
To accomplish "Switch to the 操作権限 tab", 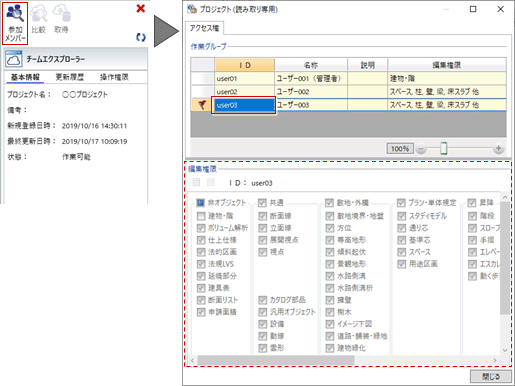I will (114, 77).
